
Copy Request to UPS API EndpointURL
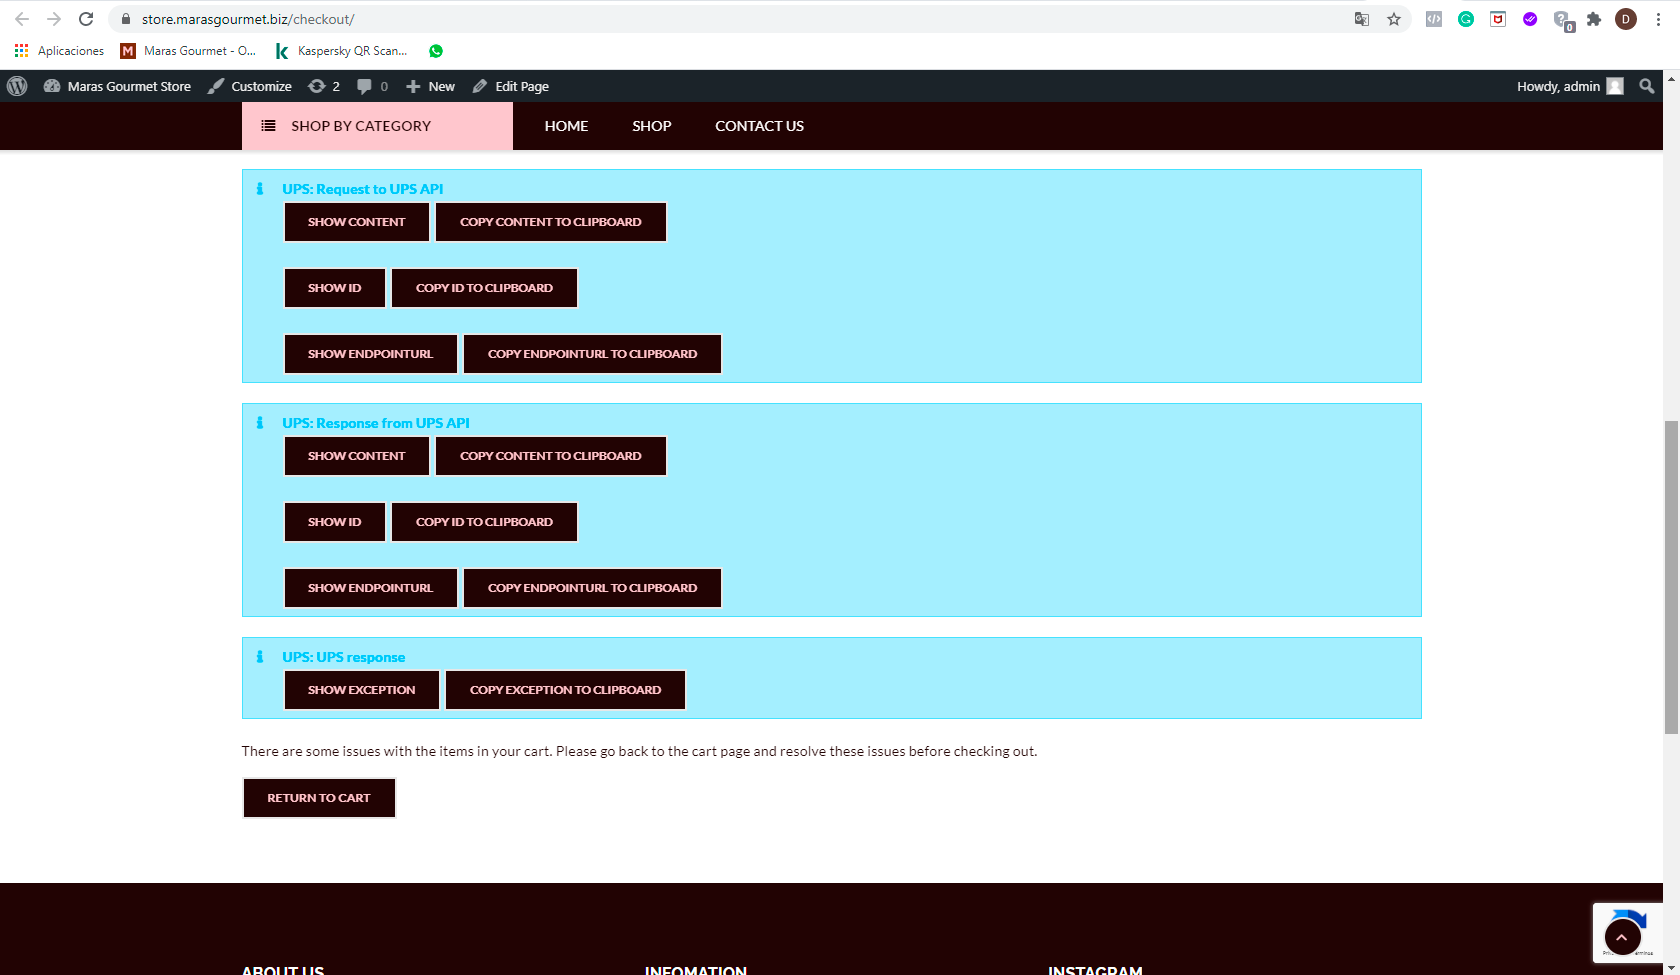(x=593, y=354)
